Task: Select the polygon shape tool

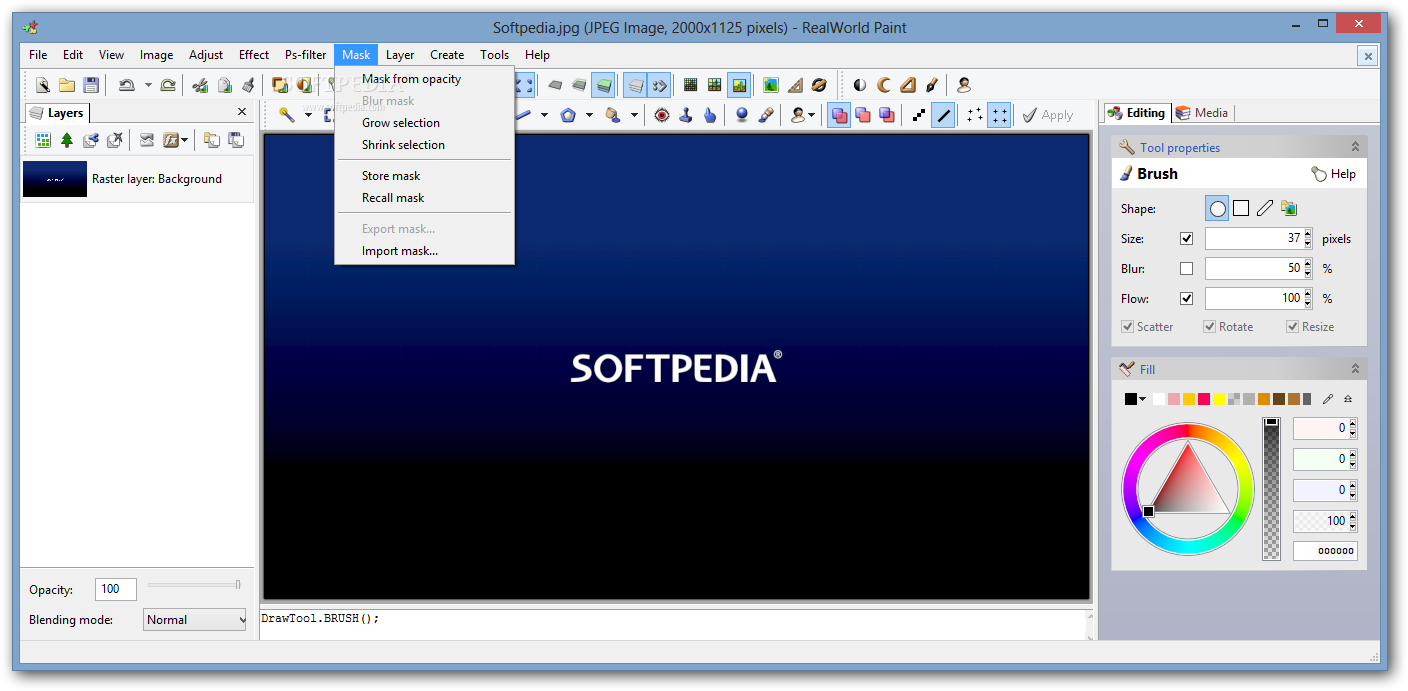Action: pyautogui.click(x=568, y=115)
